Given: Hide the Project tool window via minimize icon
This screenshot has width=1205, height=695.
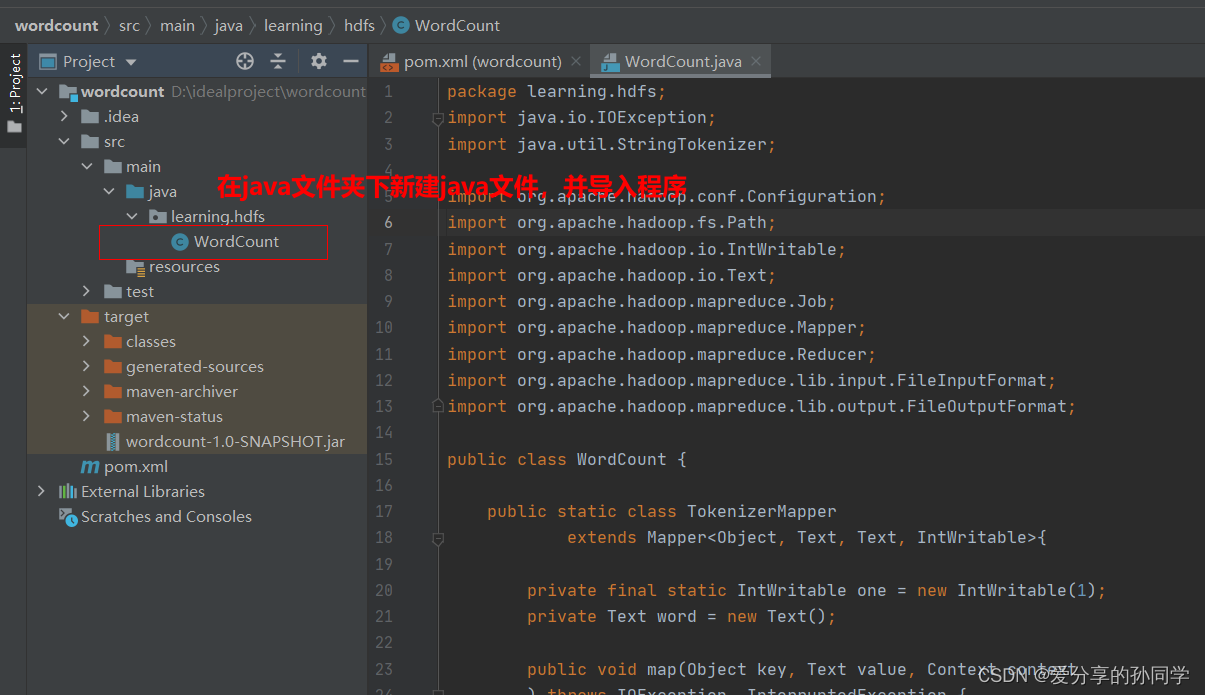Looking at the screenshot, I should click(348, 61).
